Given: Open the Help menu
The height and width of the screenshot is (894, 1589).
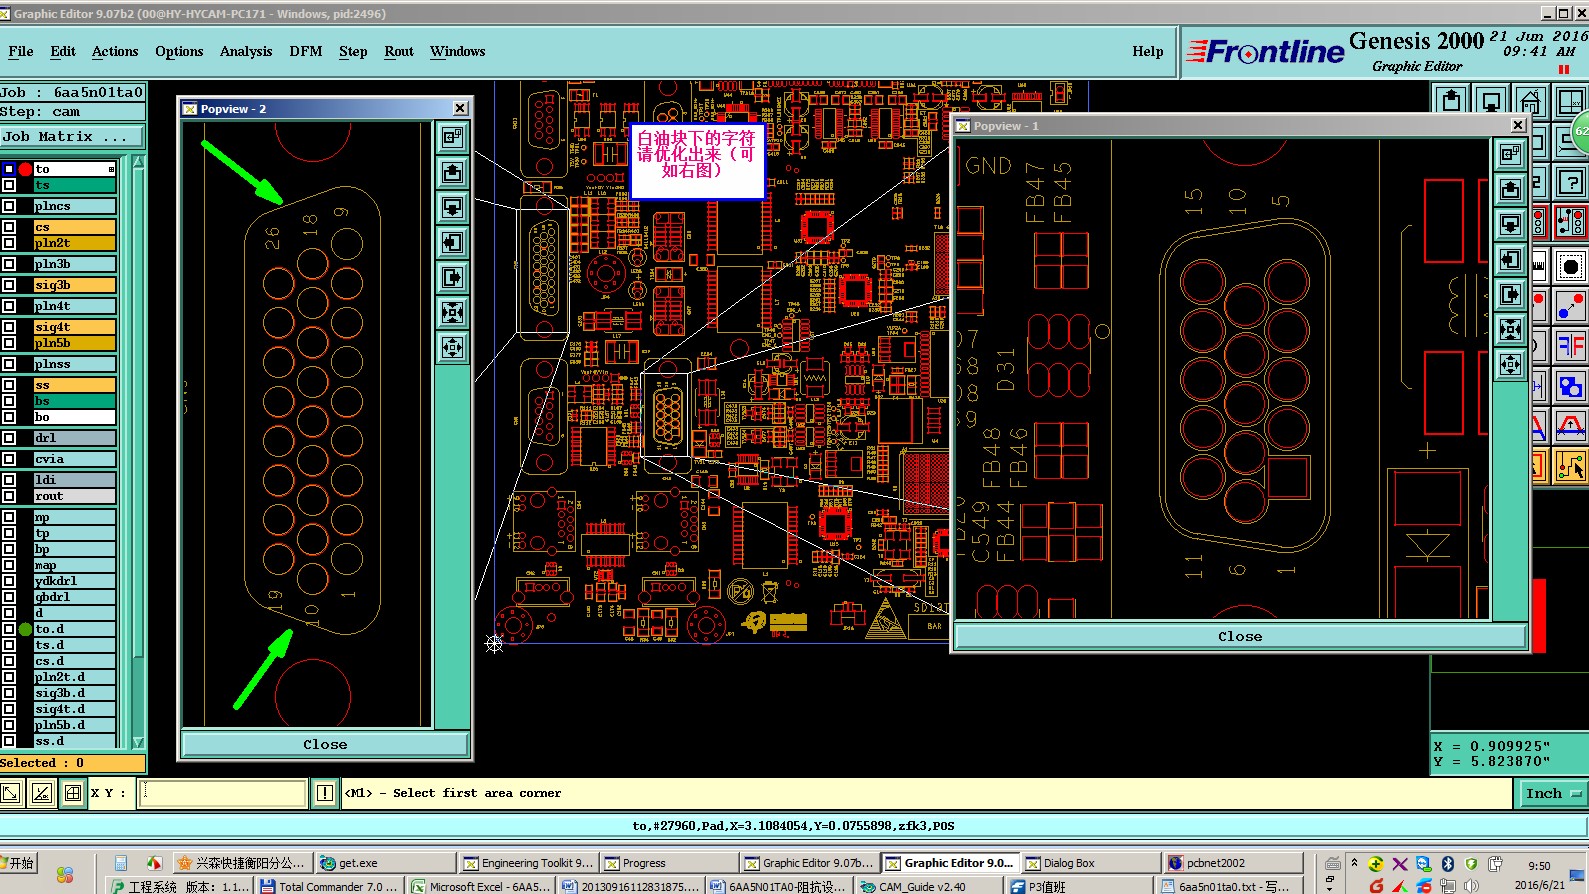Looking at the screenshot, I should point(1148,51).
